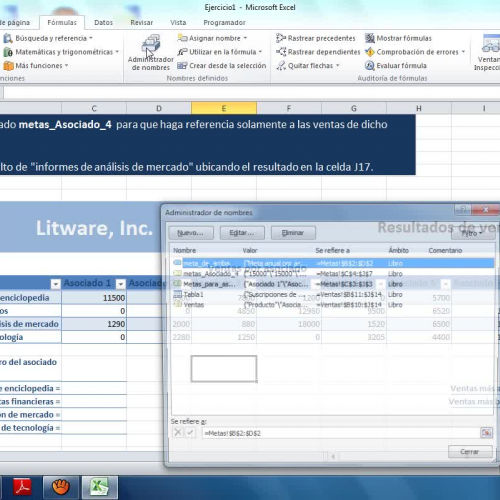Viewport: 500px width, 500px height.
Task: Select the Metas_para_as... name row
Action: click(x=333, y=284)
